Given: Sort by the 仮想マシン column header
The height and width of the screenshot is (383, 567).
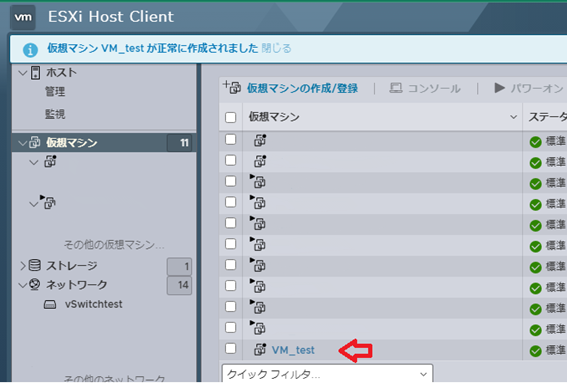Looking at the screenshot, I should tap(274, 117).
